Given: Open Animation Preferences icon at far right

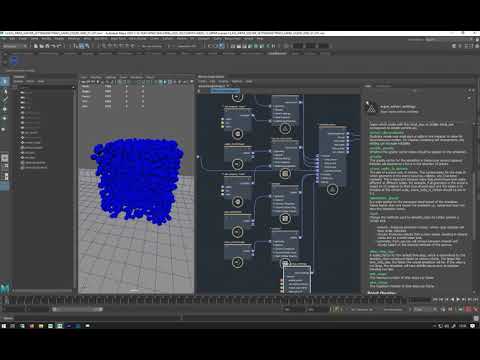Looking at the screenshot, I should [x=476, y=309].
